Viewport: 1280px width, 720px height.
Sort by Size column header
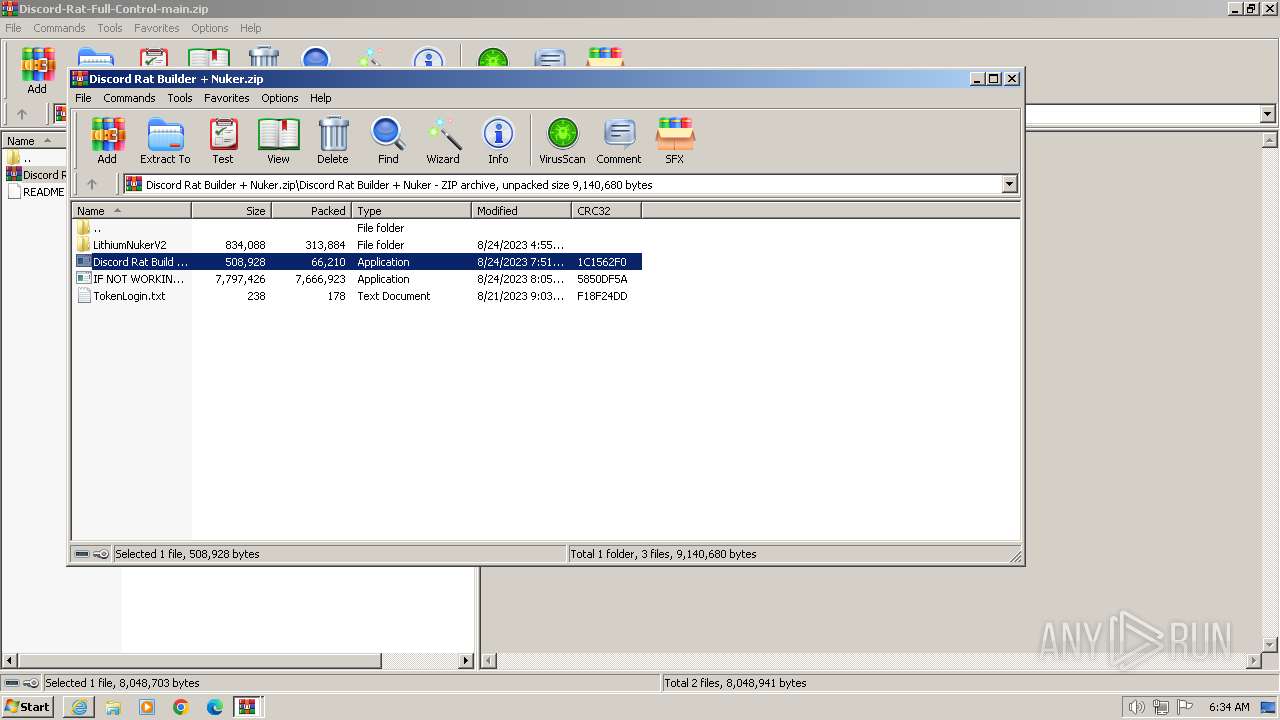(232, 211)
